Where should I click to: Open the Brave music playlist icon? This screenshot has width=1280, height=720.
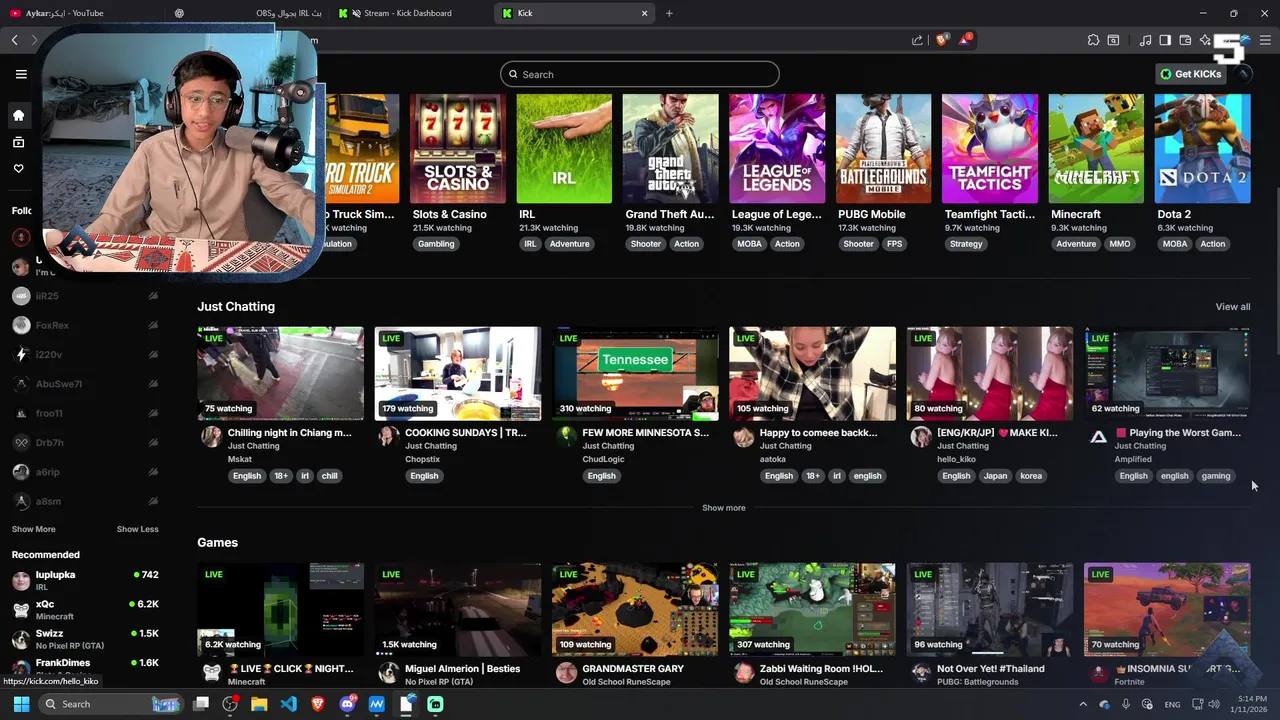click(1145, 40)
